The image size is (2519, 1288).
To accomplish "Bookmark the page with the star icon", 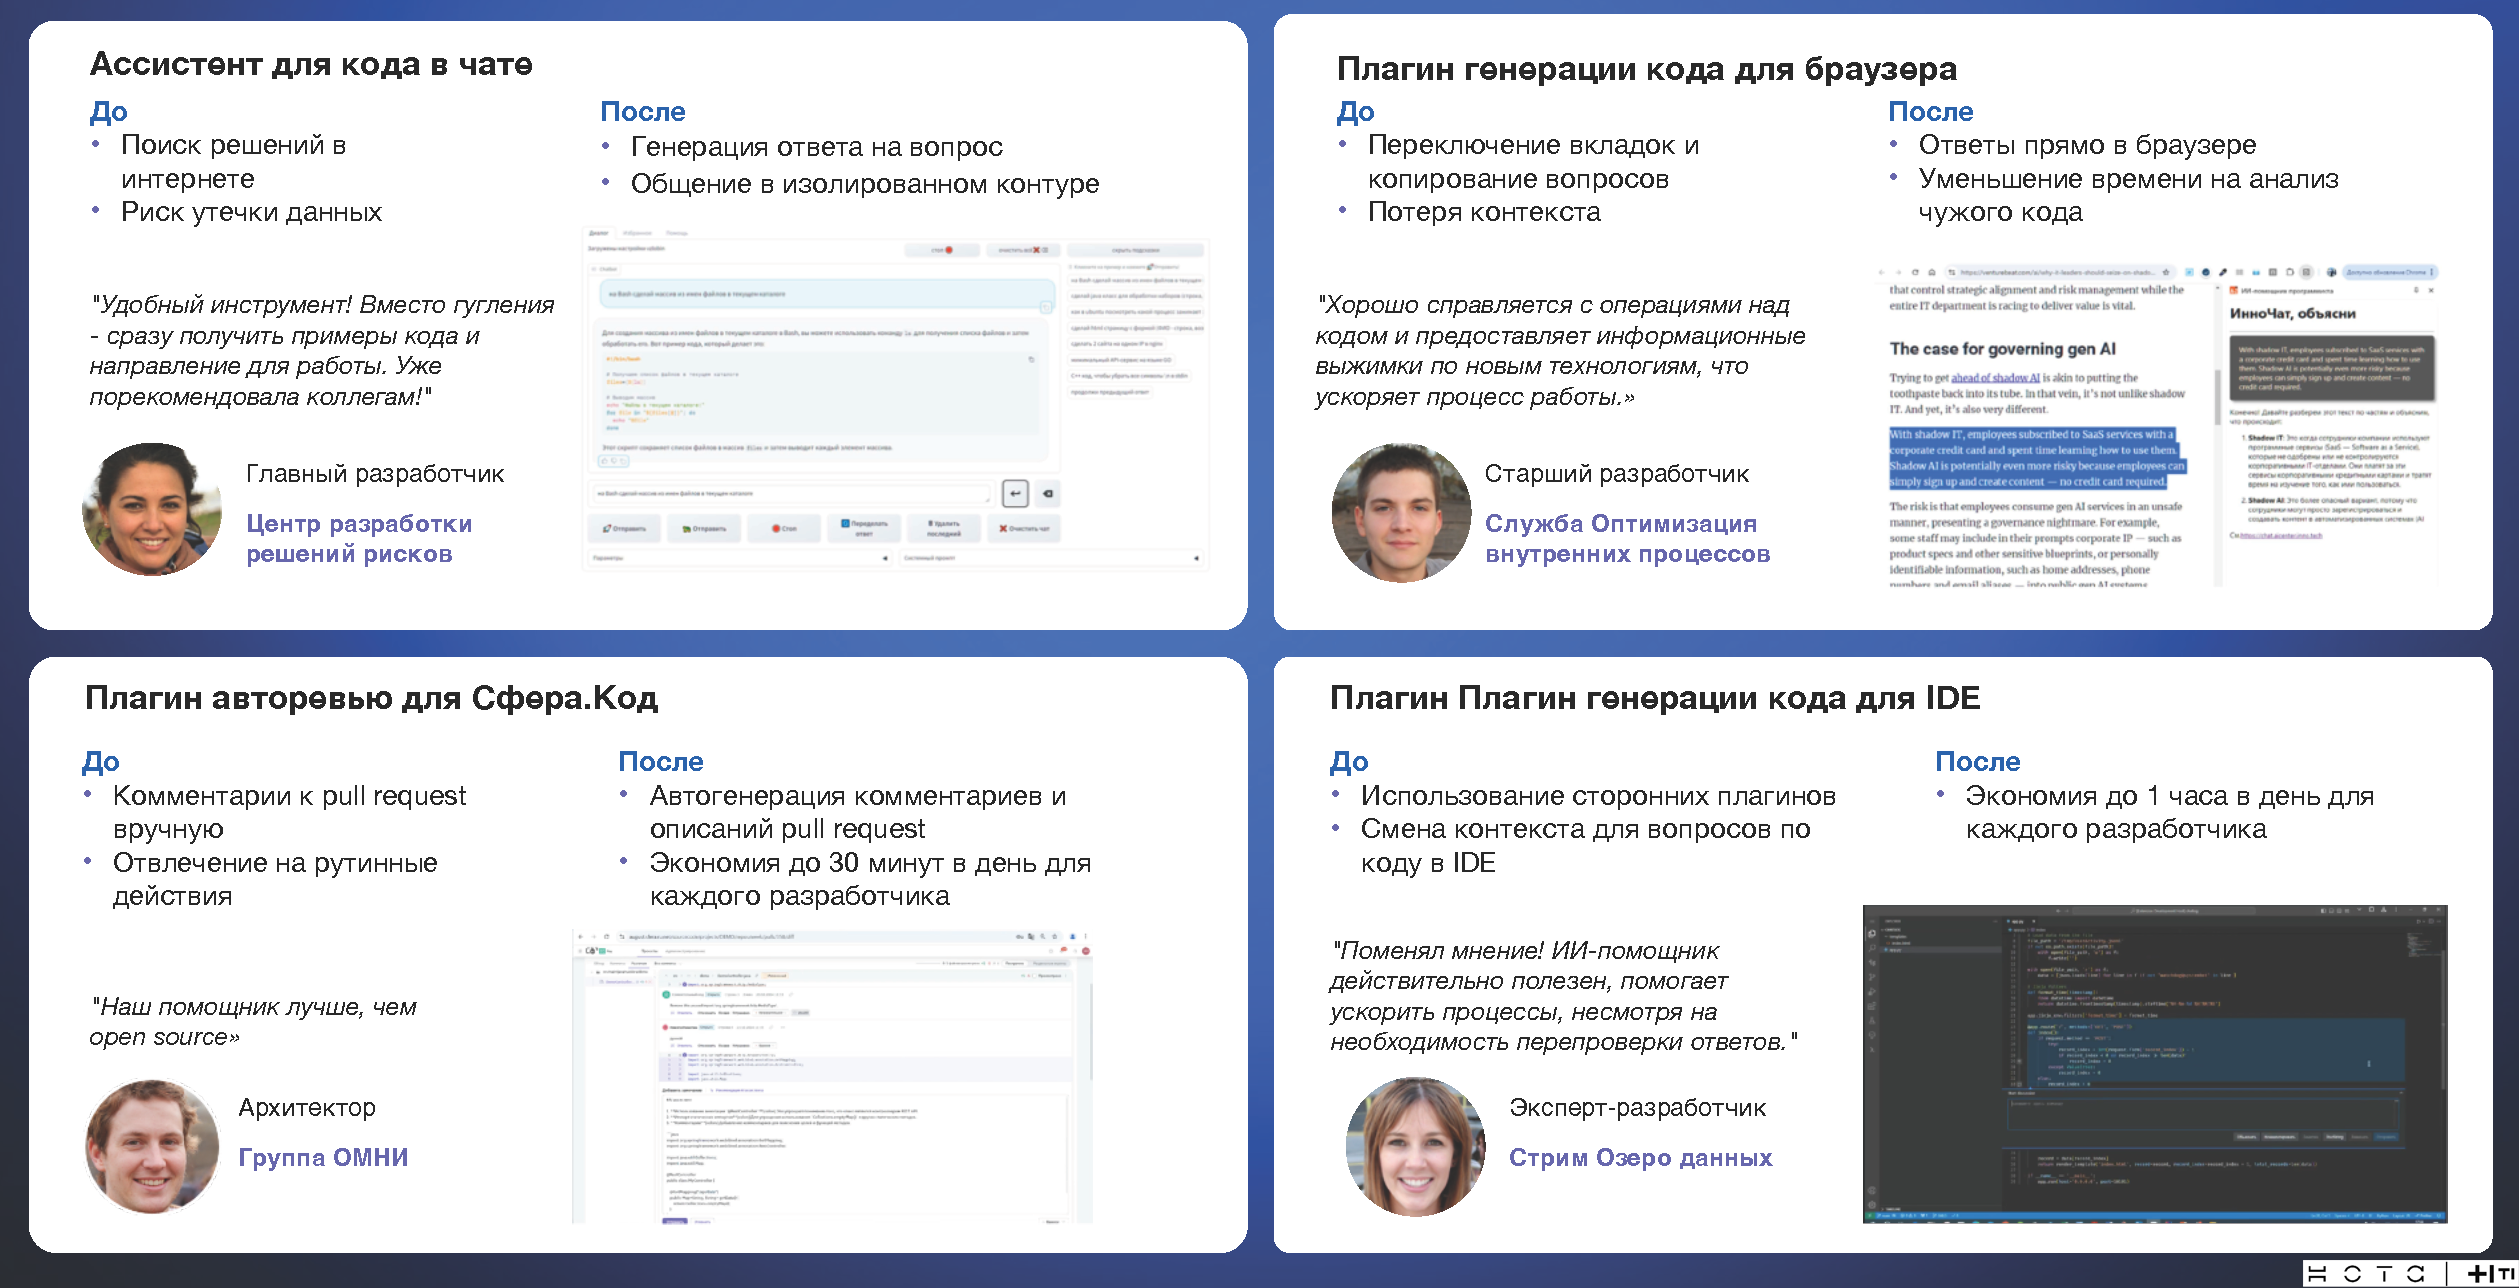I will point(2166,272).
